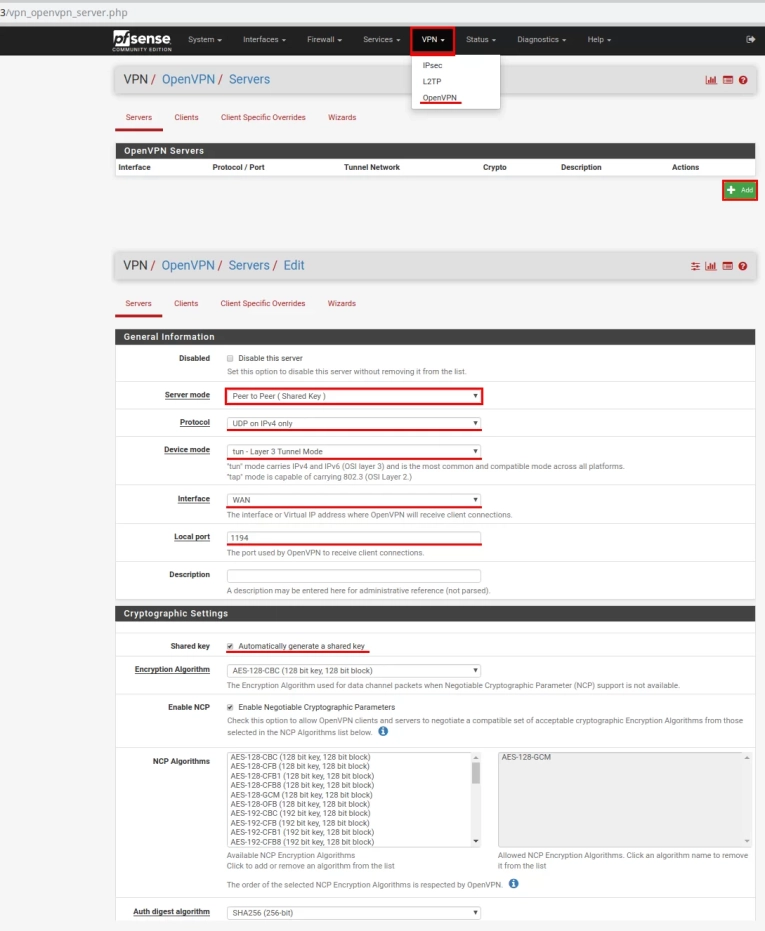Switch to Client Specific Overrides tab in upper panel
Viewport: 765px width, 931px height.
point(263,118)
